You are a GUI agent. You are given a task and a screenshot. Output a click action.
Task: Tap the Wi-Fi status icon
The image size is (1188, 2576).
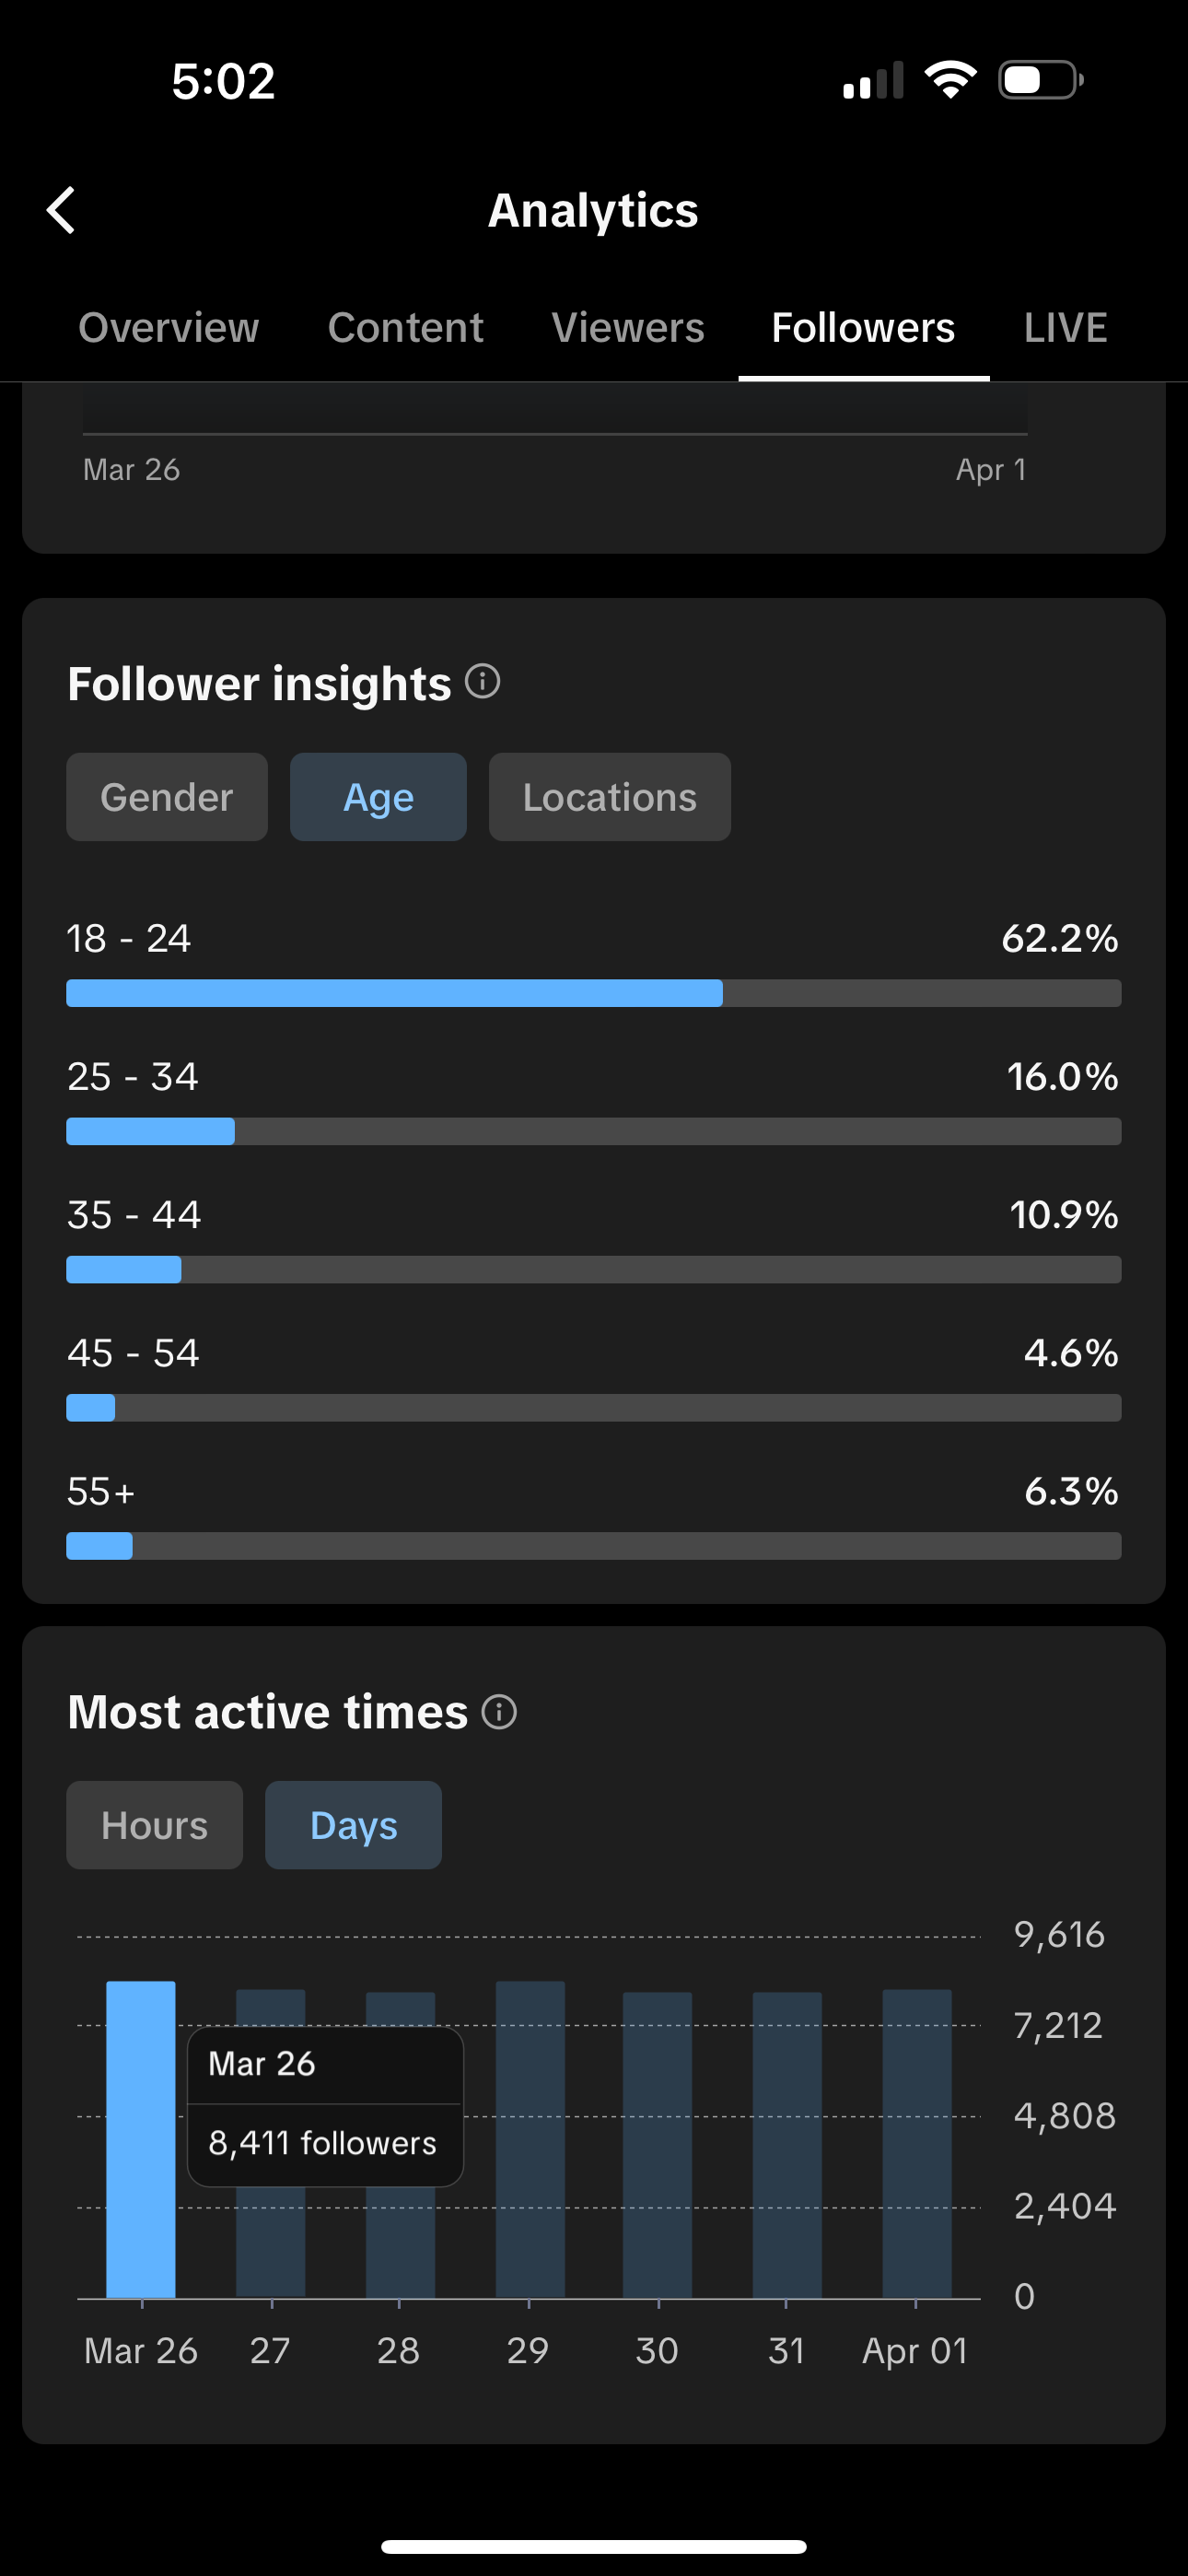(950, 80)
